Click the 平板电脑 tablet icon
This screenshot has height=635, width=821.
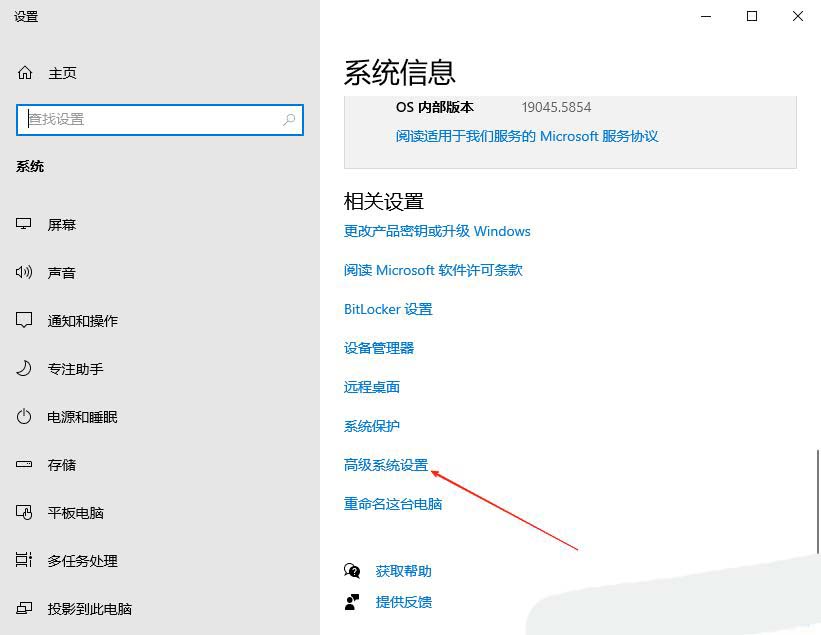point(24,512)
